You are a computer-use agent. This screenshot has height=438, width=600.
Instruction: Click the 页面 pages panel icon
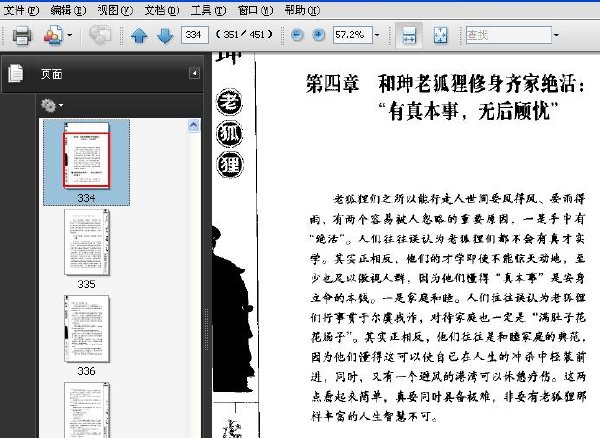pos(16,73)
